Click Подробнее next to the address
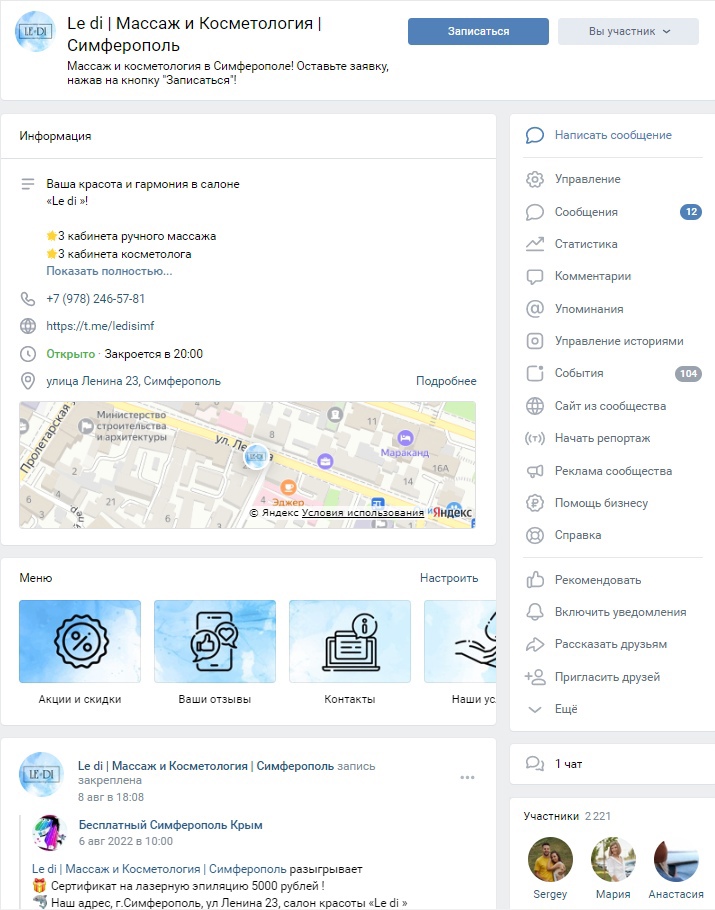Image resolution: width=715 pixels, height=910 pixels. pos(446,381)
